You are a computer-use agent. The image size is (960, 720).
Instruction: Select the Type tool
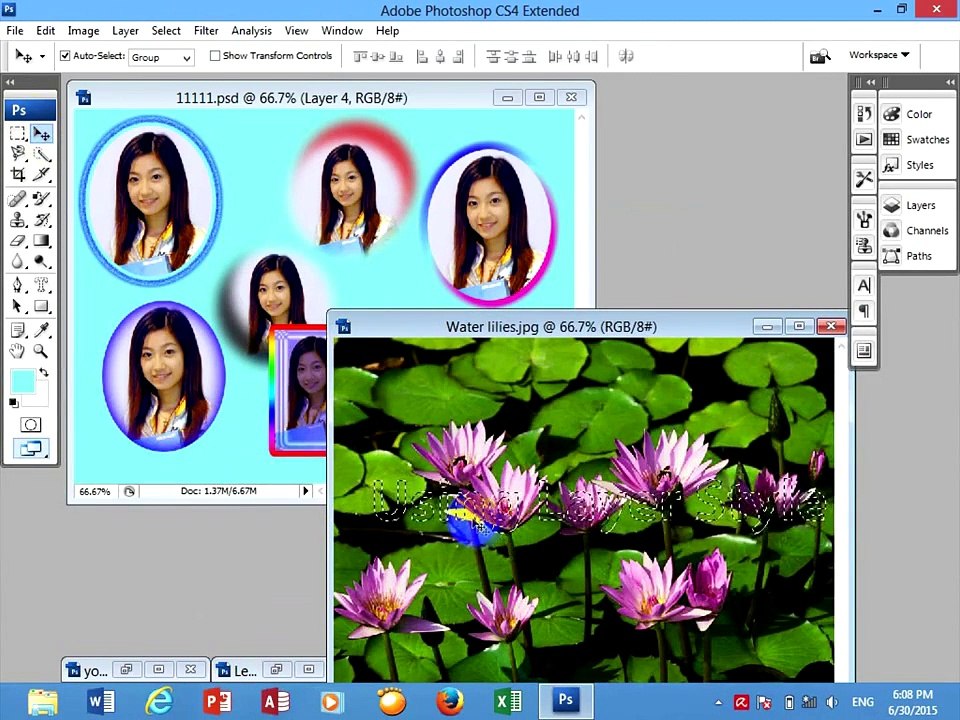[42, 285]
